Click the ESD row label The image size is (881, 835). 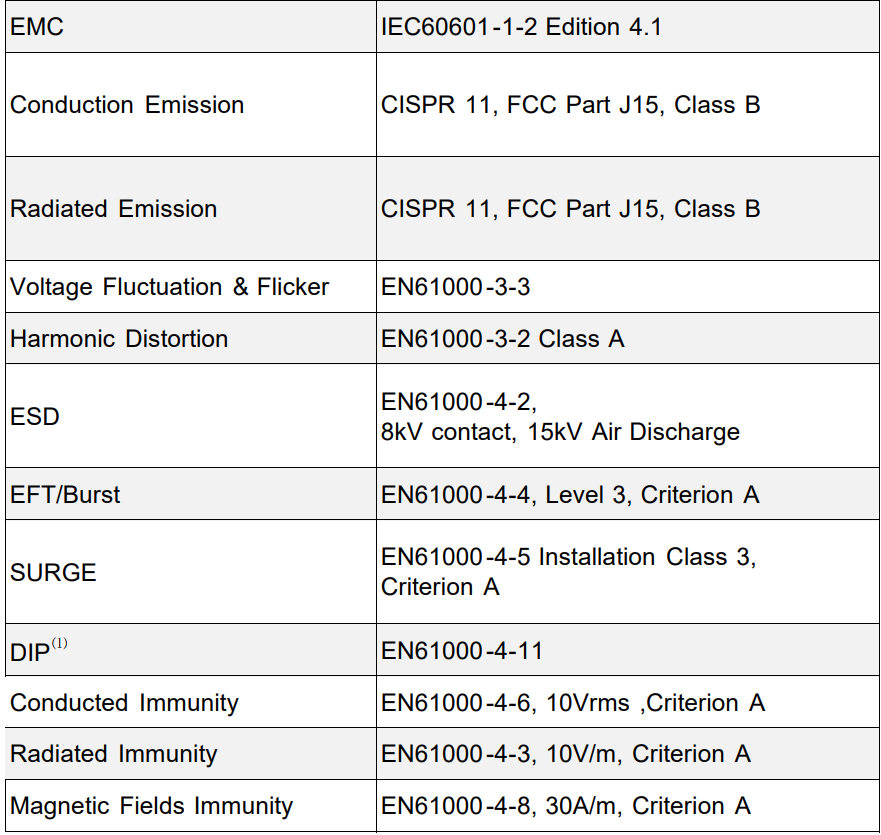[35, 417]
